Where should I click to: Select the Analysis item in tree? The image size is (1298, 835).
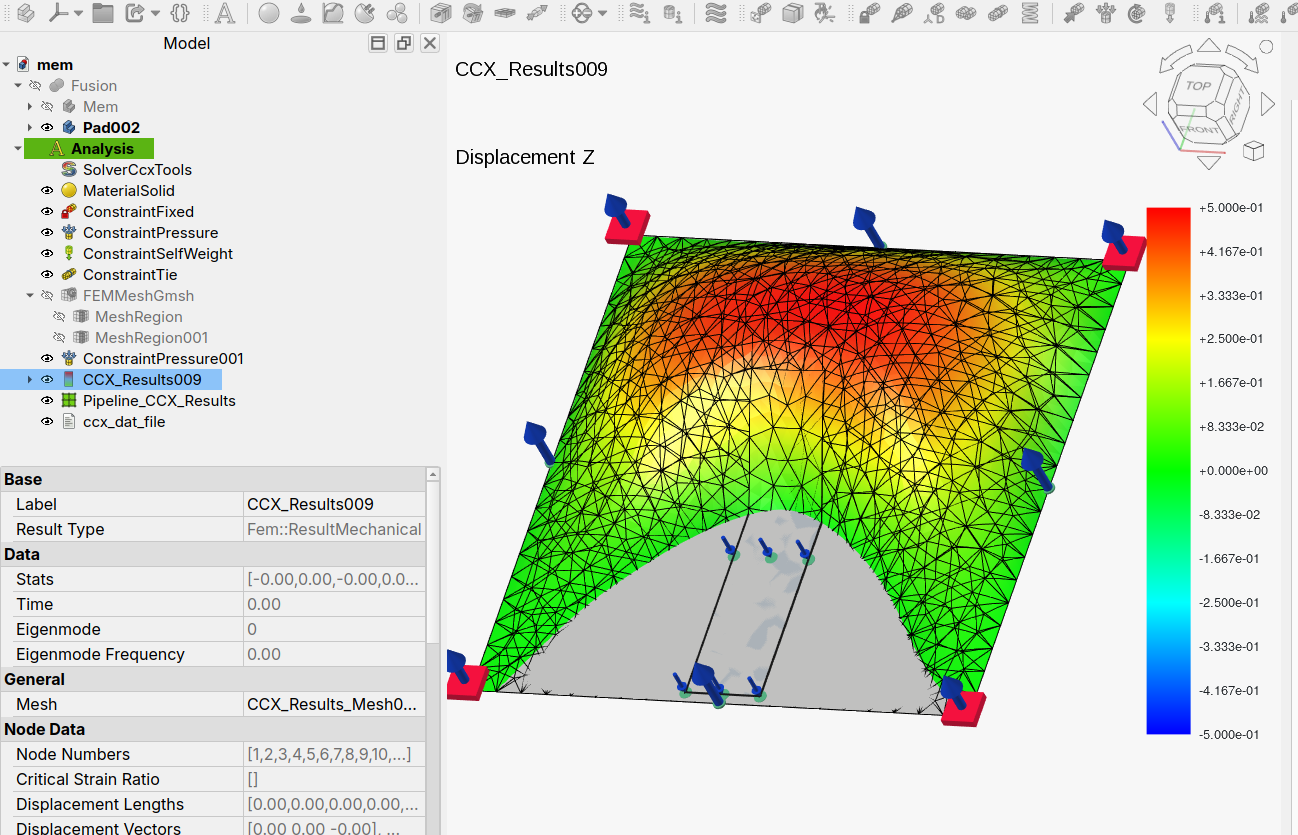[x=102, y=149]
